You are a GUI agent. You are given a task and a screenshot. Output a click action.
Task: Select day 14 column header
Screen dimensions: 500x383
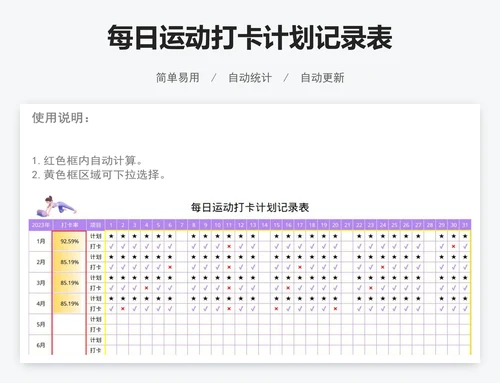point(265,225)
